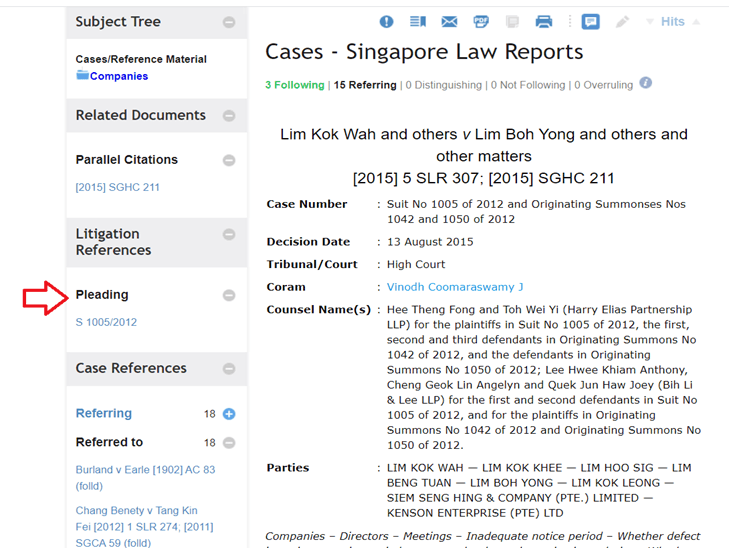Open pleading S 1005/2012 link
The image size is (729, 548).
click(x=106, y=322)
